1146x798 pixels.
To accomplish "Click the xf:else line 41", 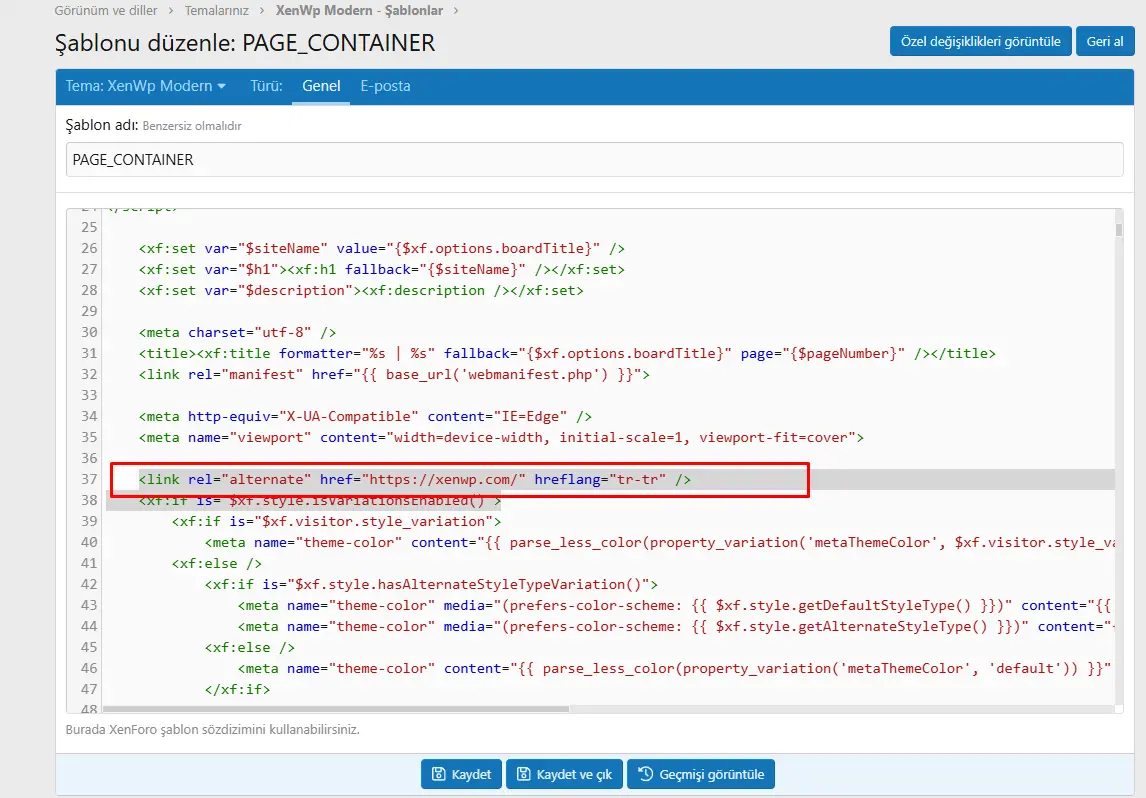I will click(x=216, y=563).
